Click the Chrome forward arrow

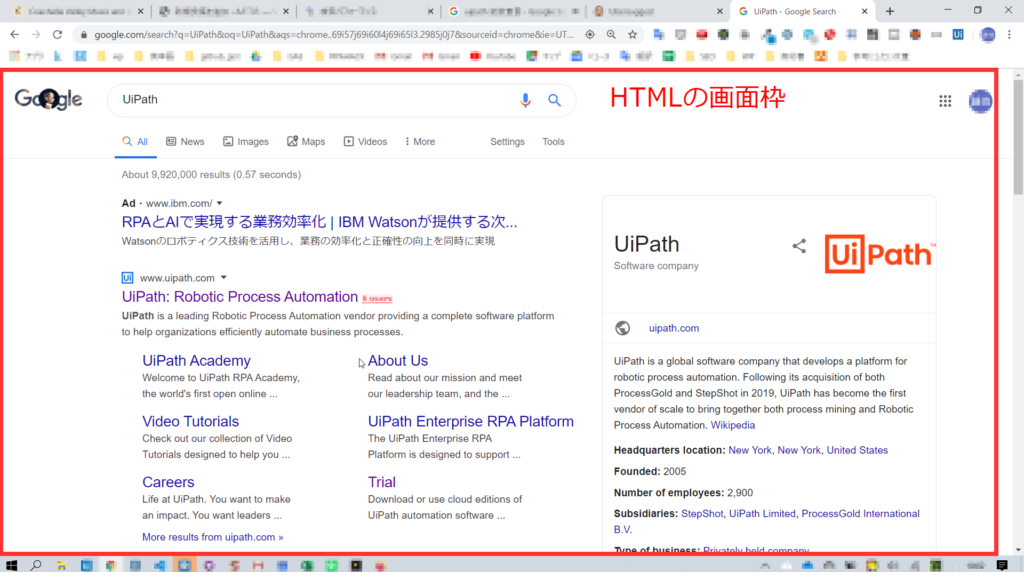[36, 35]
